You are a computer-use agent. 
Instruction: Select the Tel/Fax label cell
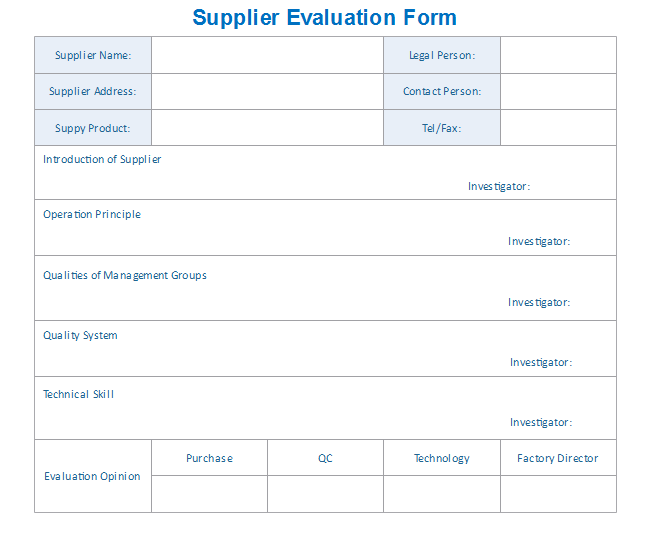coord(441,128)
